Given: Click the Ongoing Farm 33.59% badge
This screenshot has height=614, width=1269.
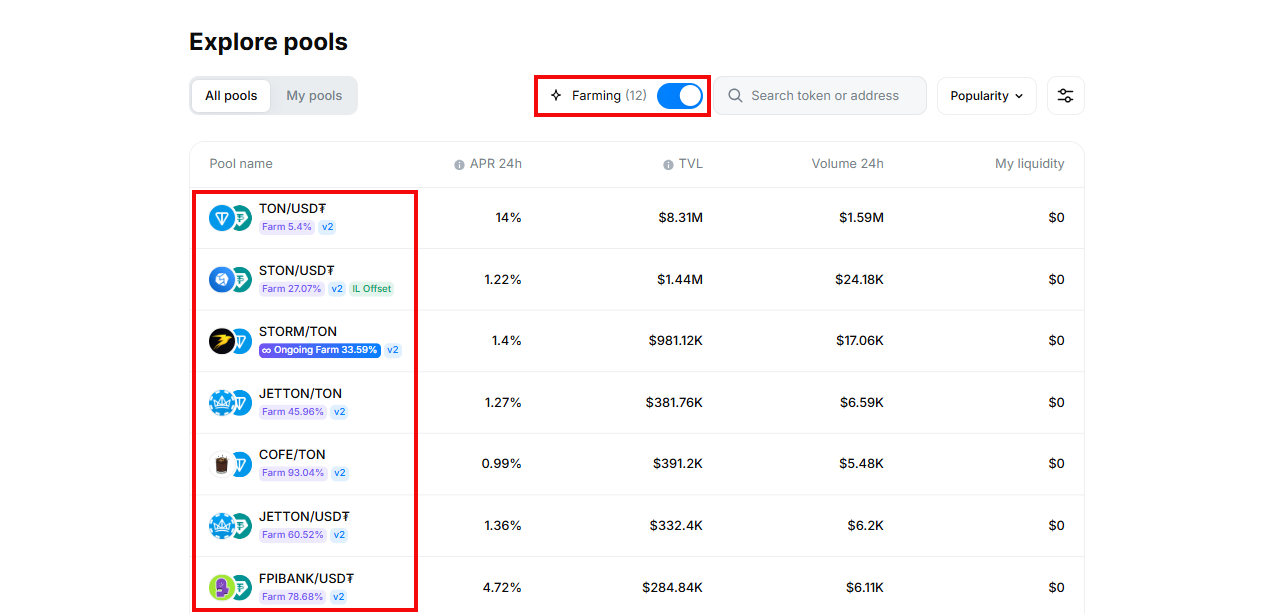Looking at the screenshot, I should [320, 350].
